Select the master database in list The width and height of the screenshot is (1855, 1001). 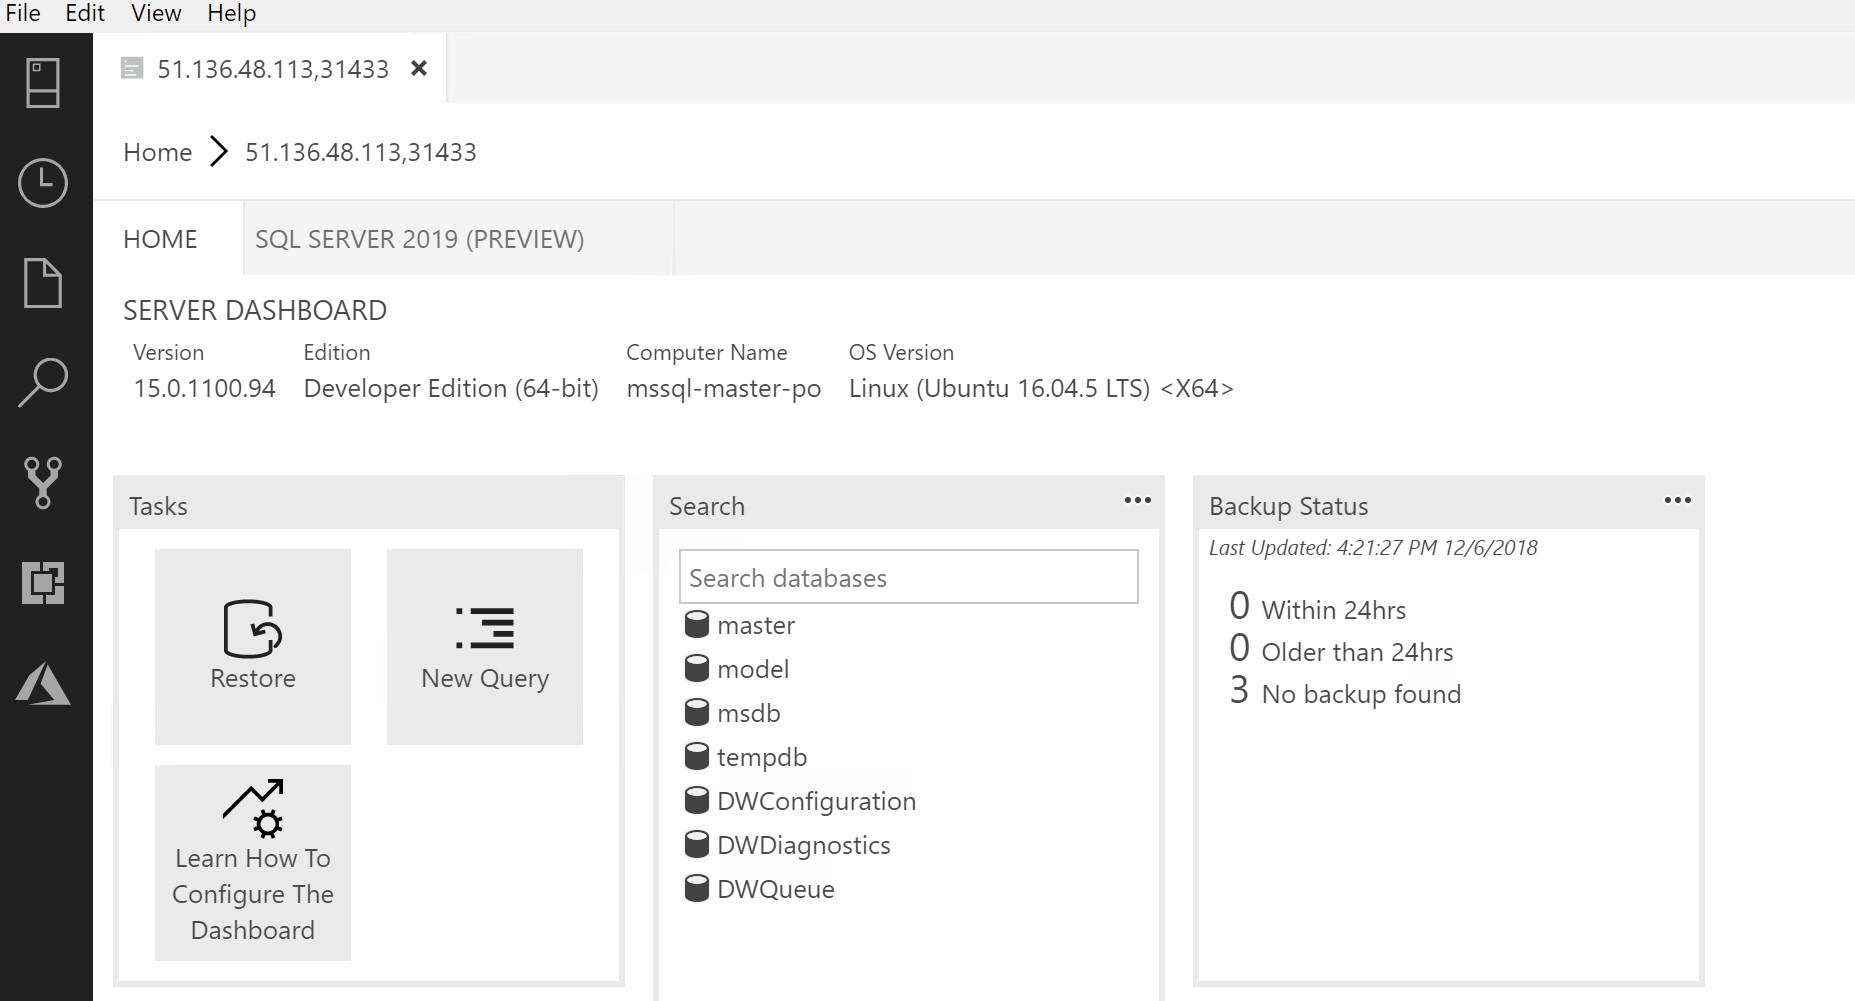(x=755, y=625)
